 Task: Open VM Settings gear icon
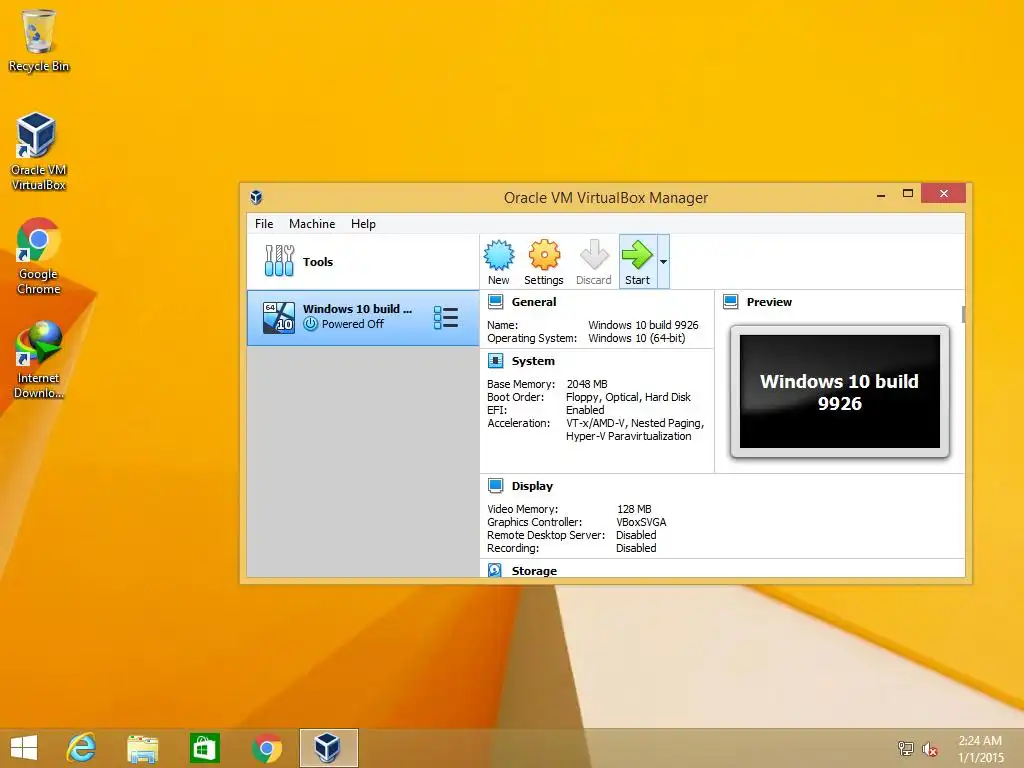[544, 255]
